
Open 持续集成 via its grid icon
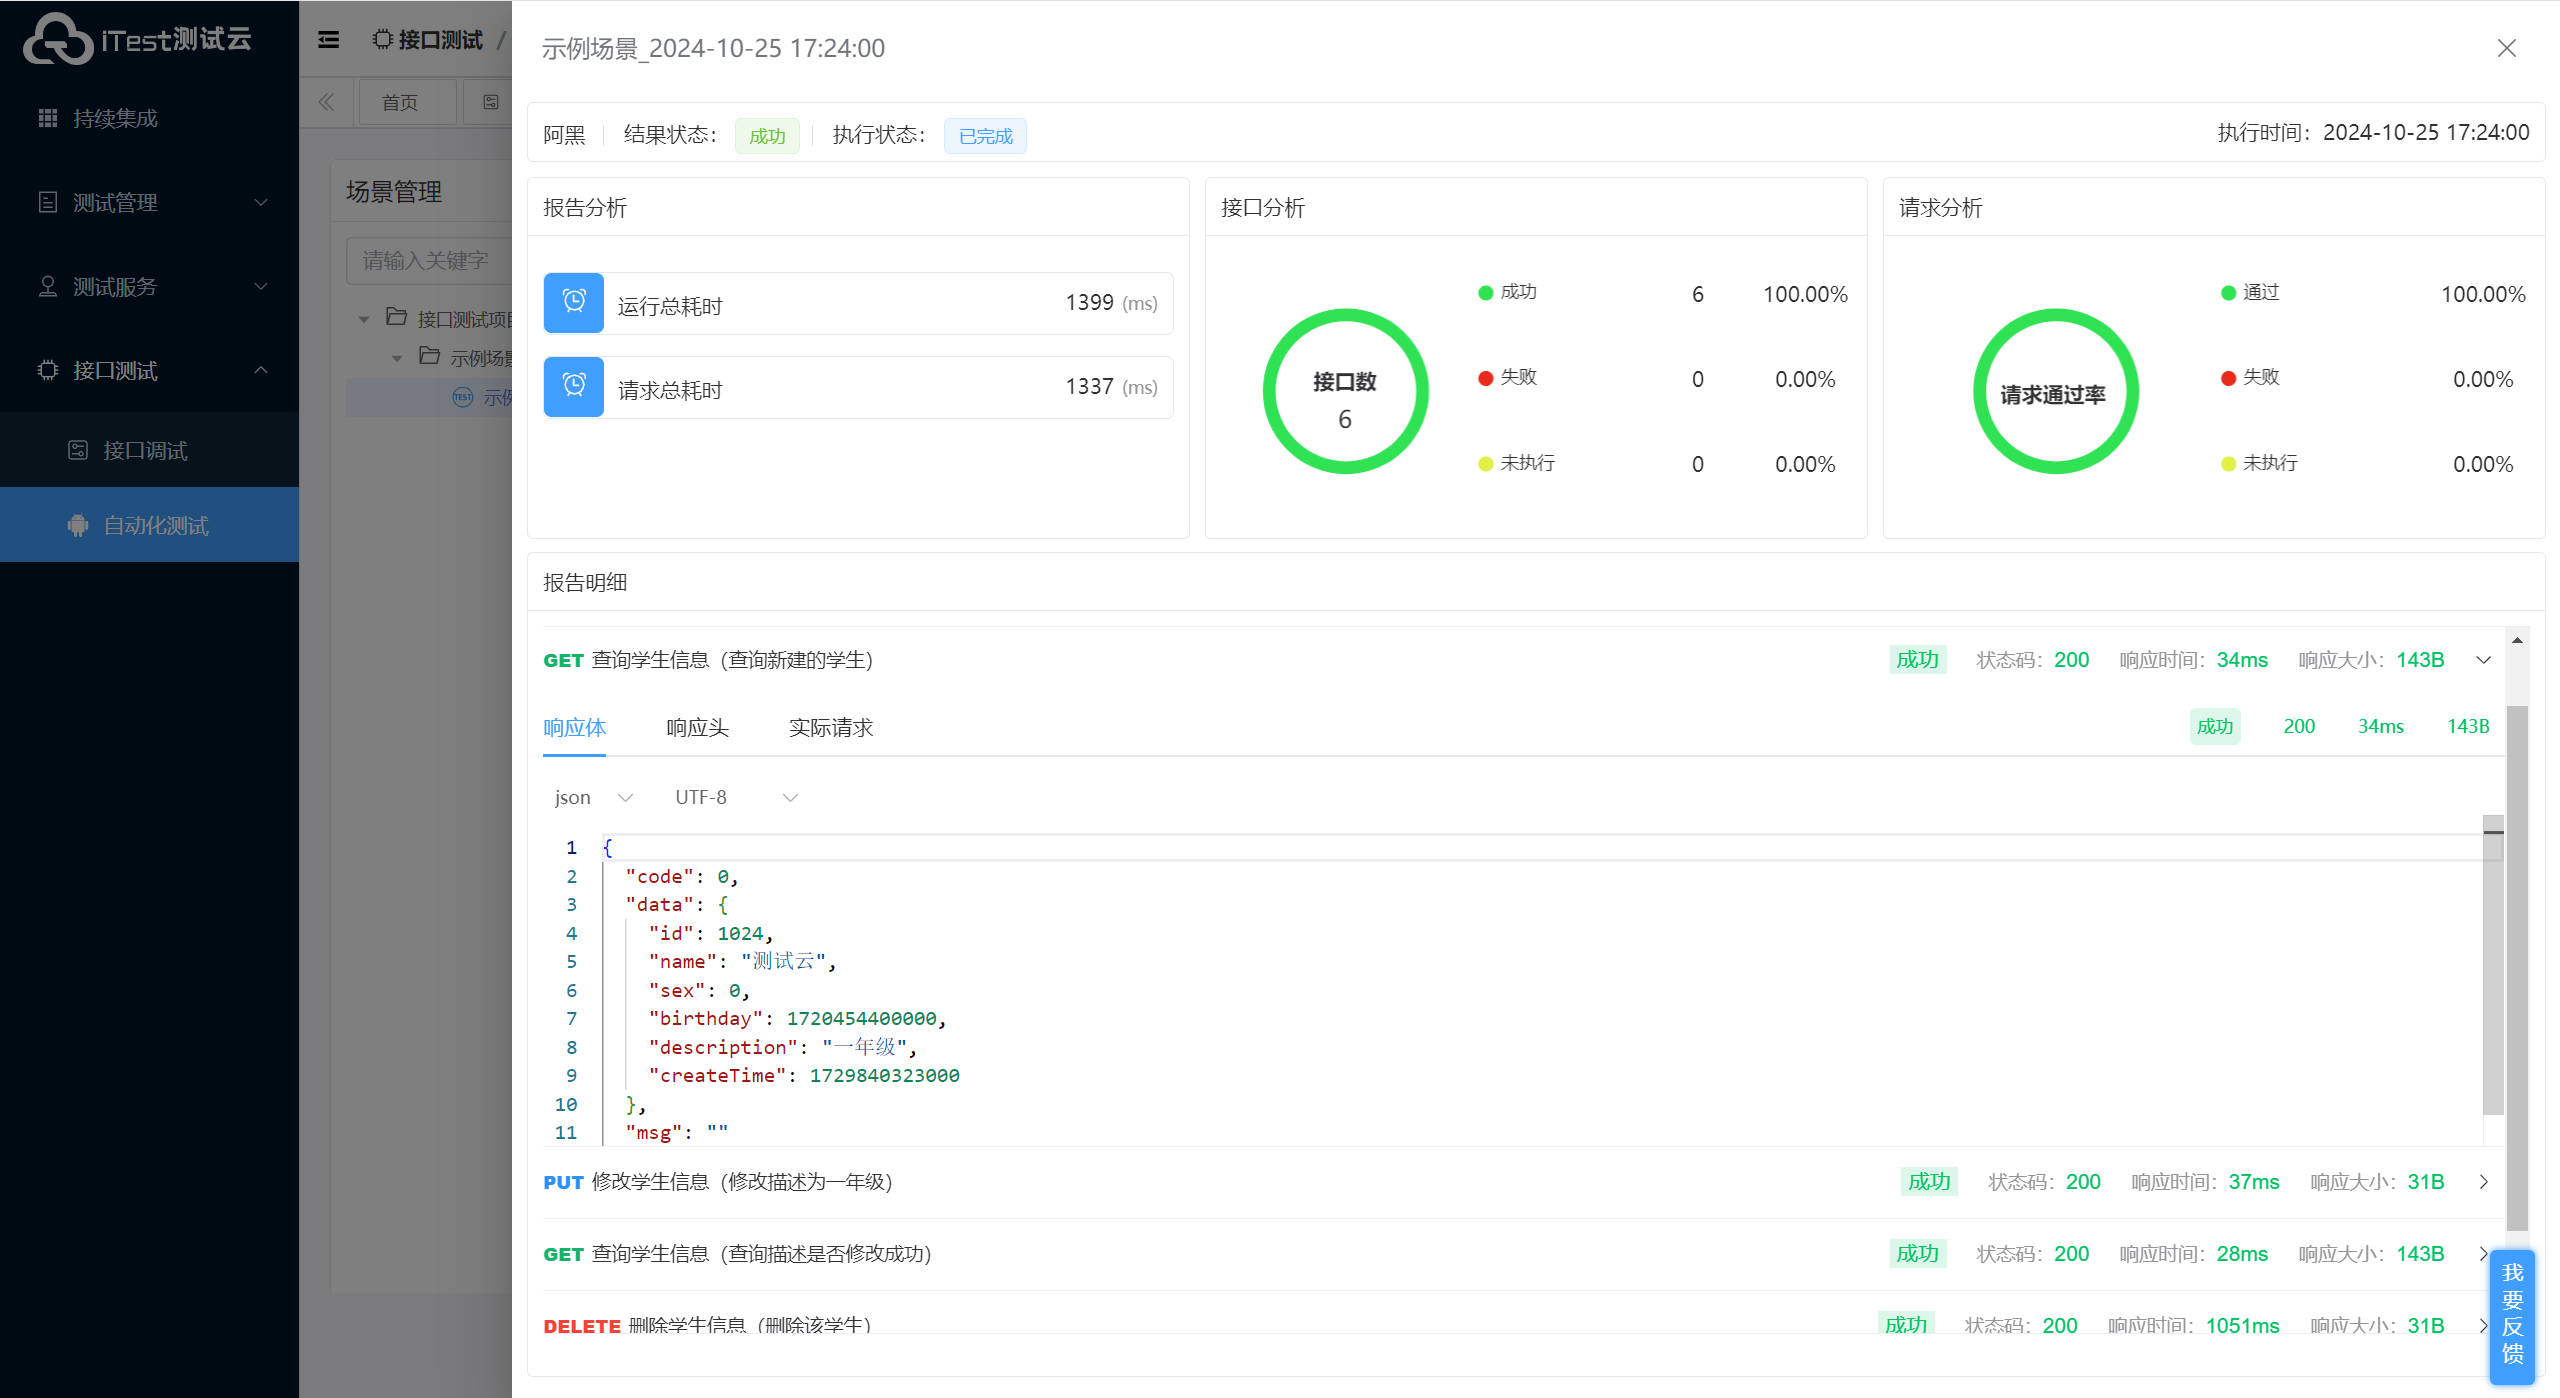47,118
